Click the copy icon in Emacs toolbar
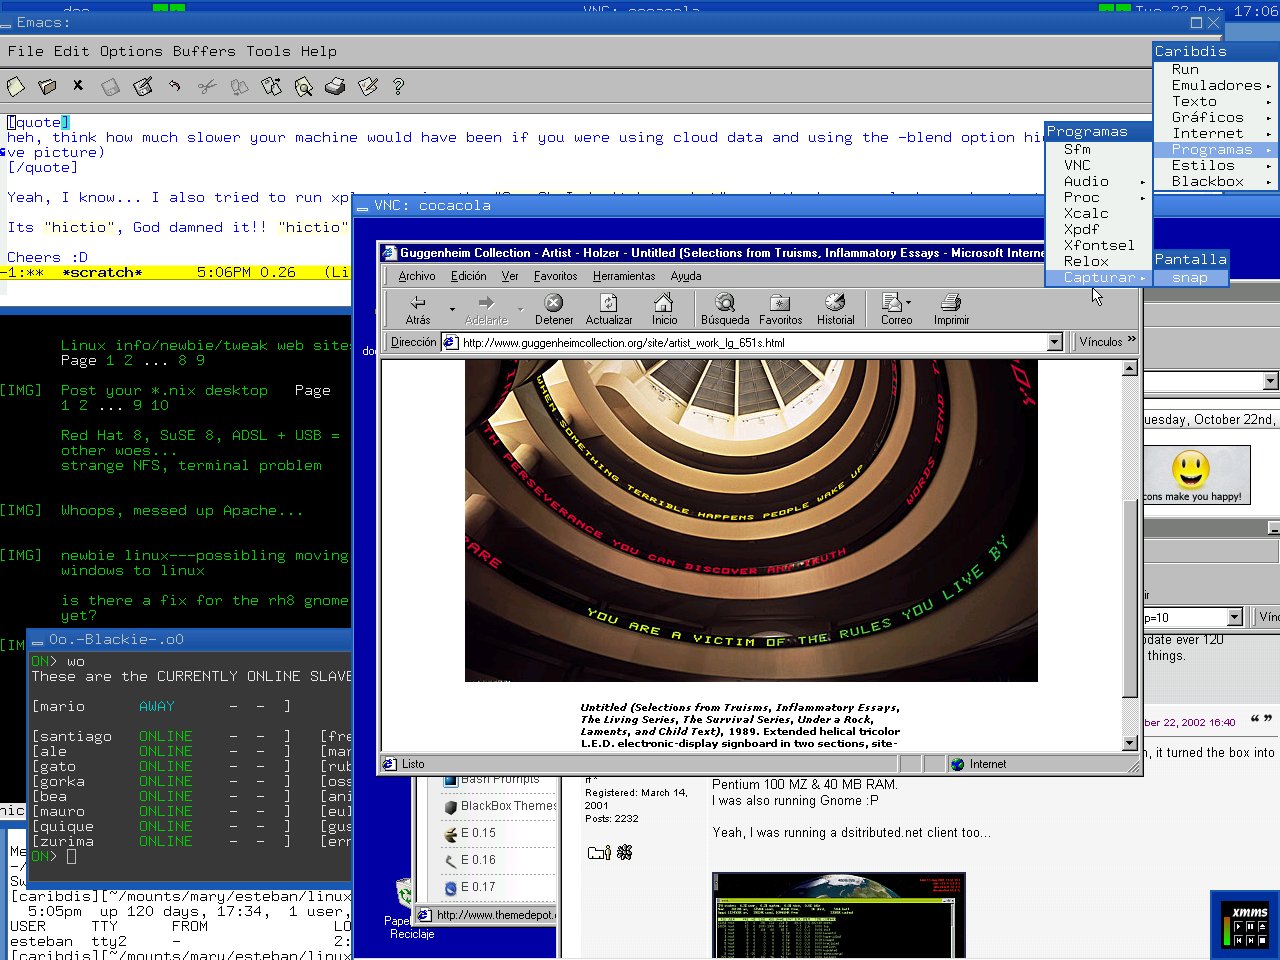 click(239, 87)
